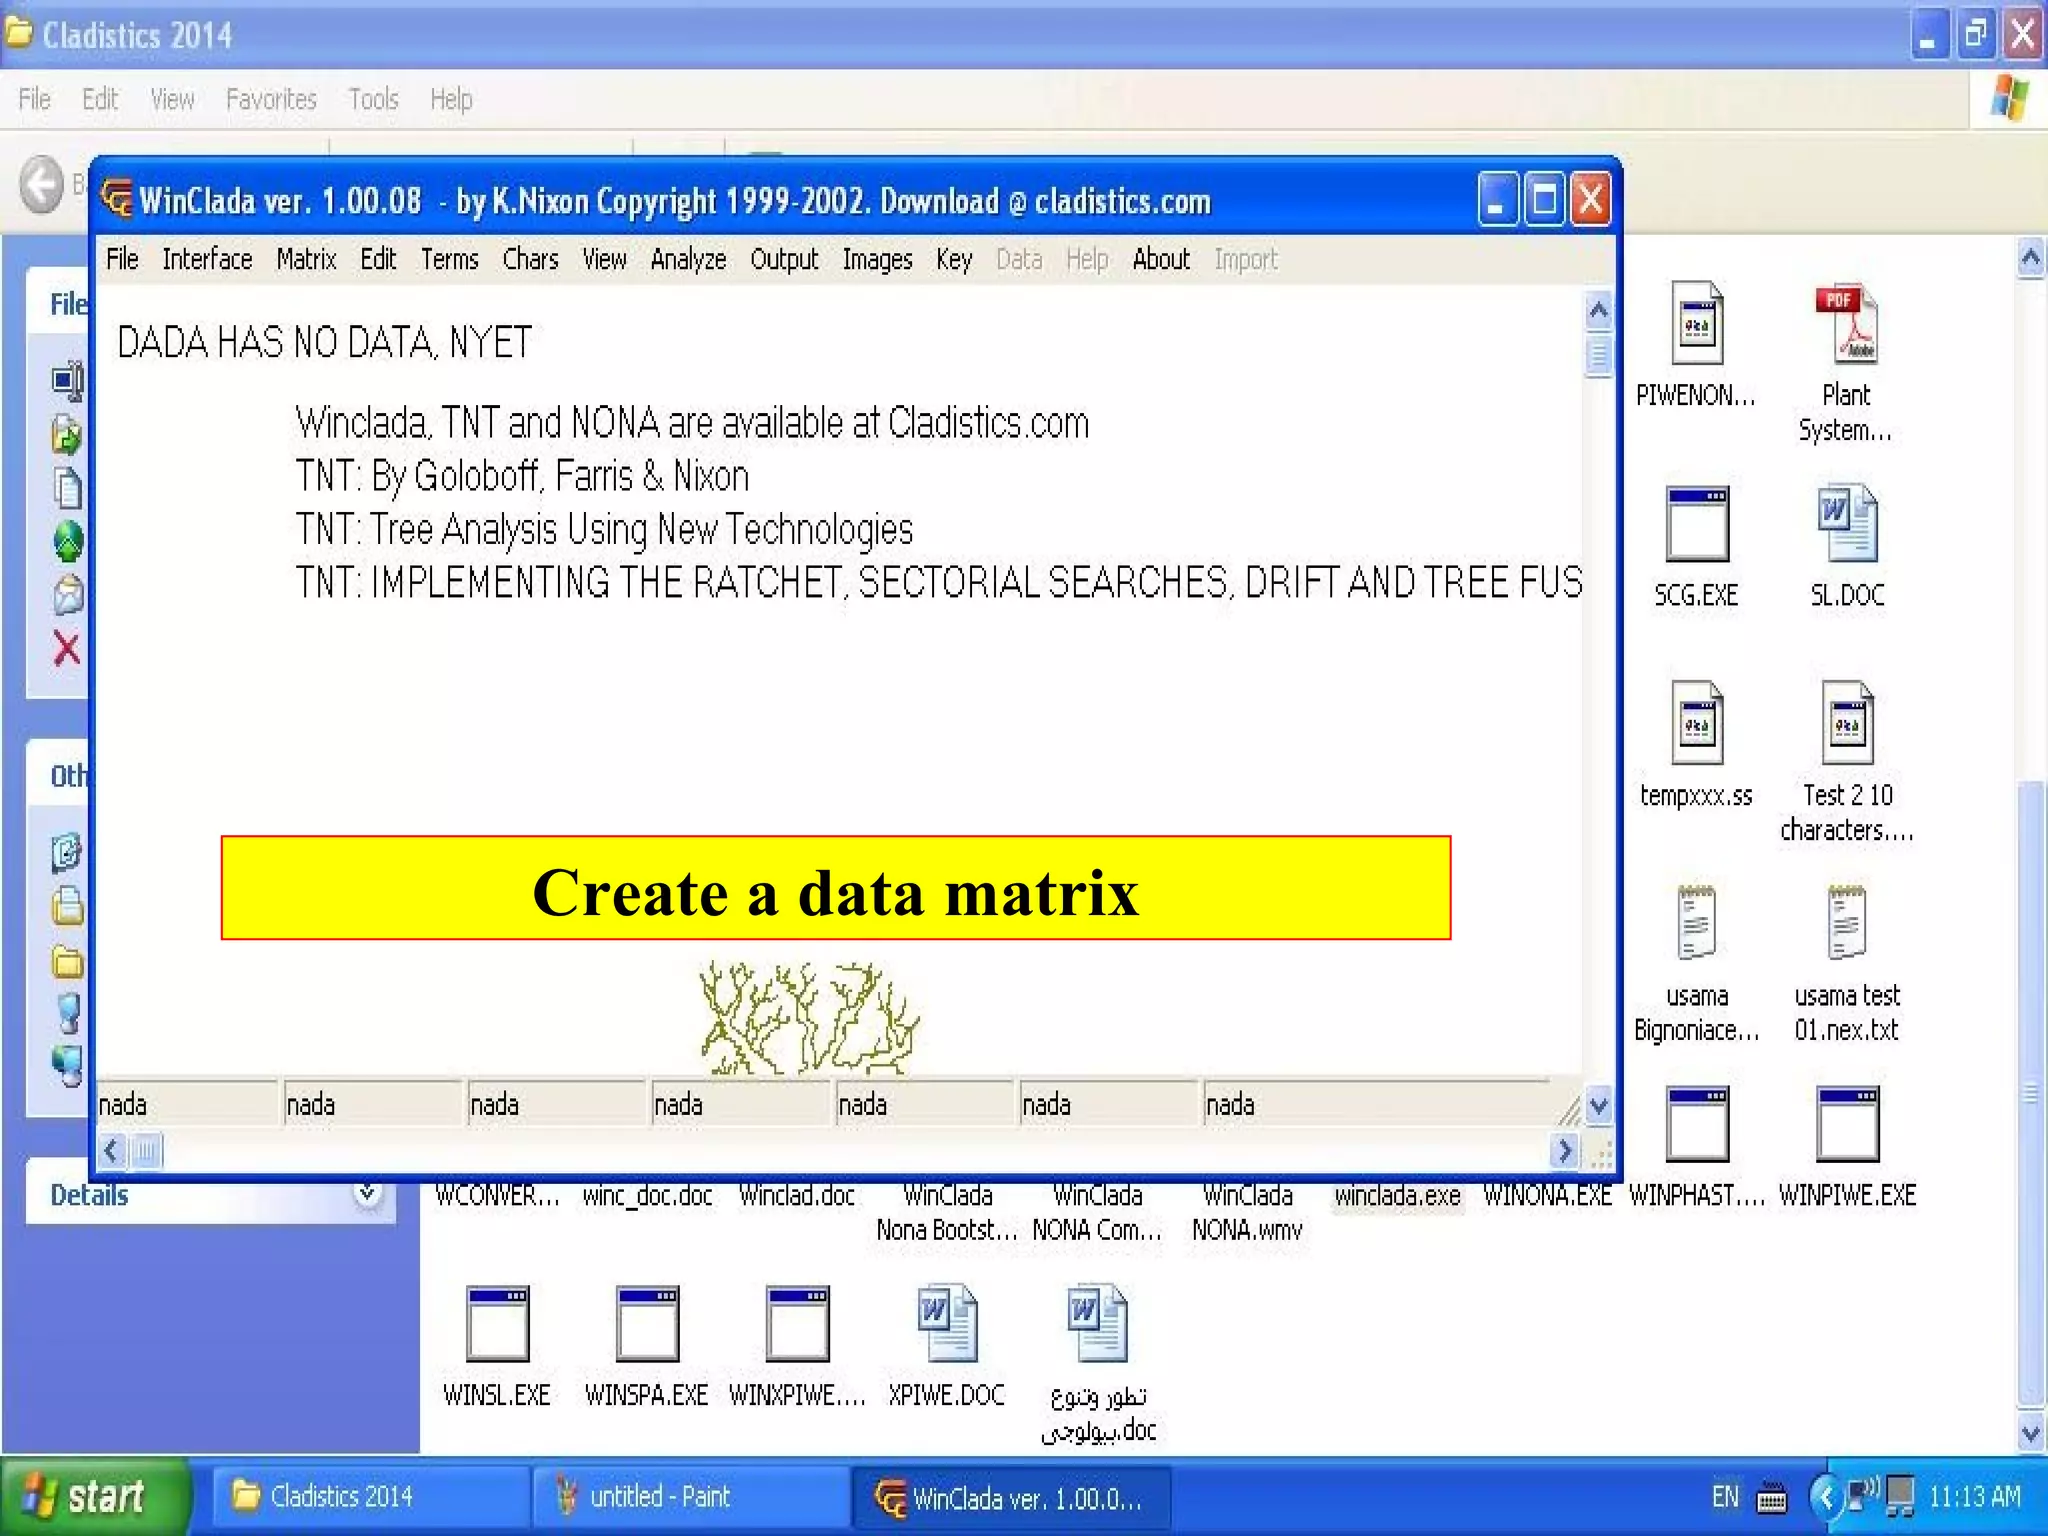Open Explorer Help menu
The width and height of the screenshot is (2048, 1536).
point(451,99)
